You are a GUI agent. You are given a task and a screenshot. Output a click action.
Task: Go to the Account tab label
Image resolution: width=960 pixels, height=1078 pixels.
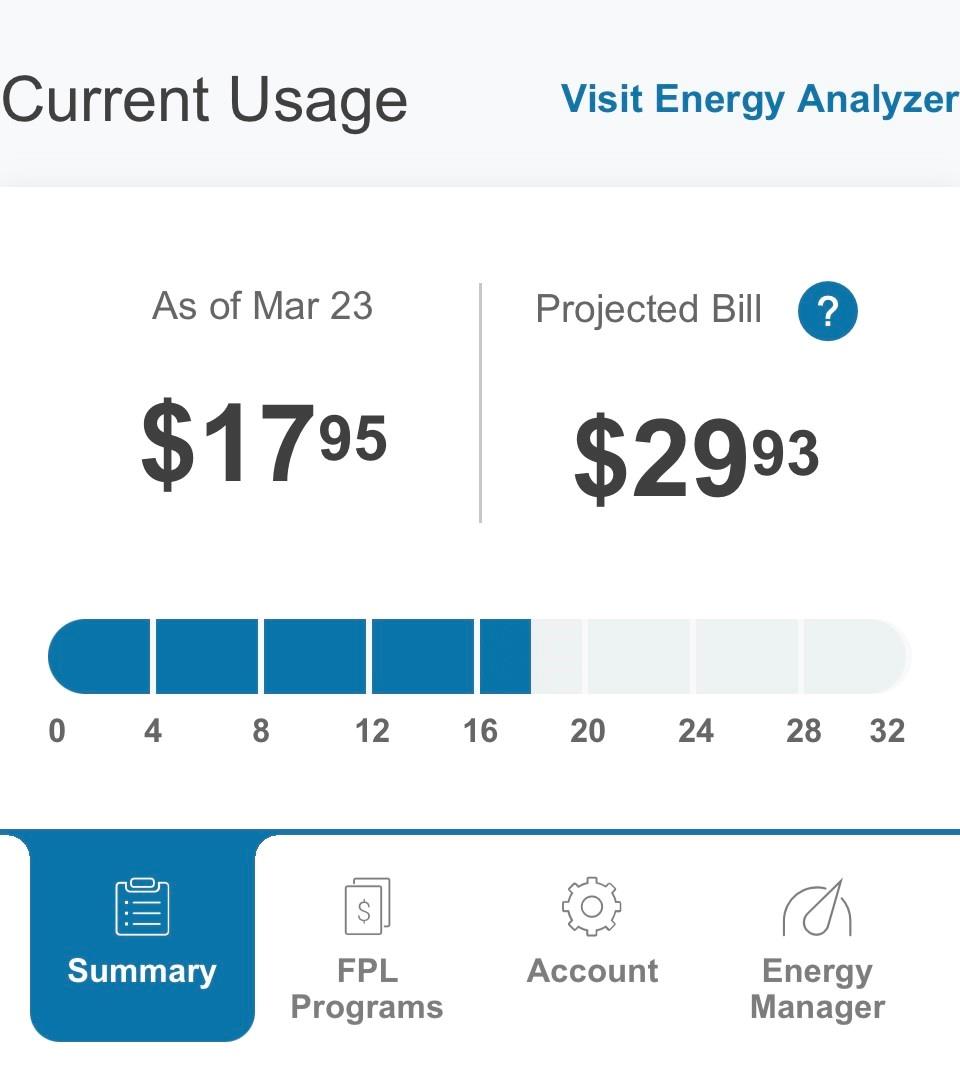(x=592, y=971)
